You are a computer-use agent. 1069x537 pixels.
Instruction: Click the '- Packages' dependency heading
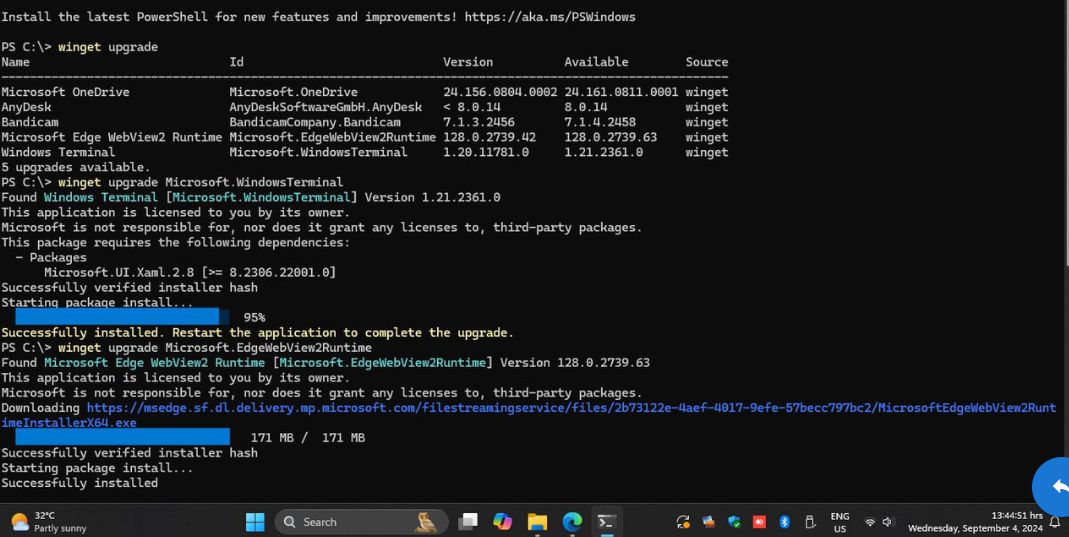point(51,258)
